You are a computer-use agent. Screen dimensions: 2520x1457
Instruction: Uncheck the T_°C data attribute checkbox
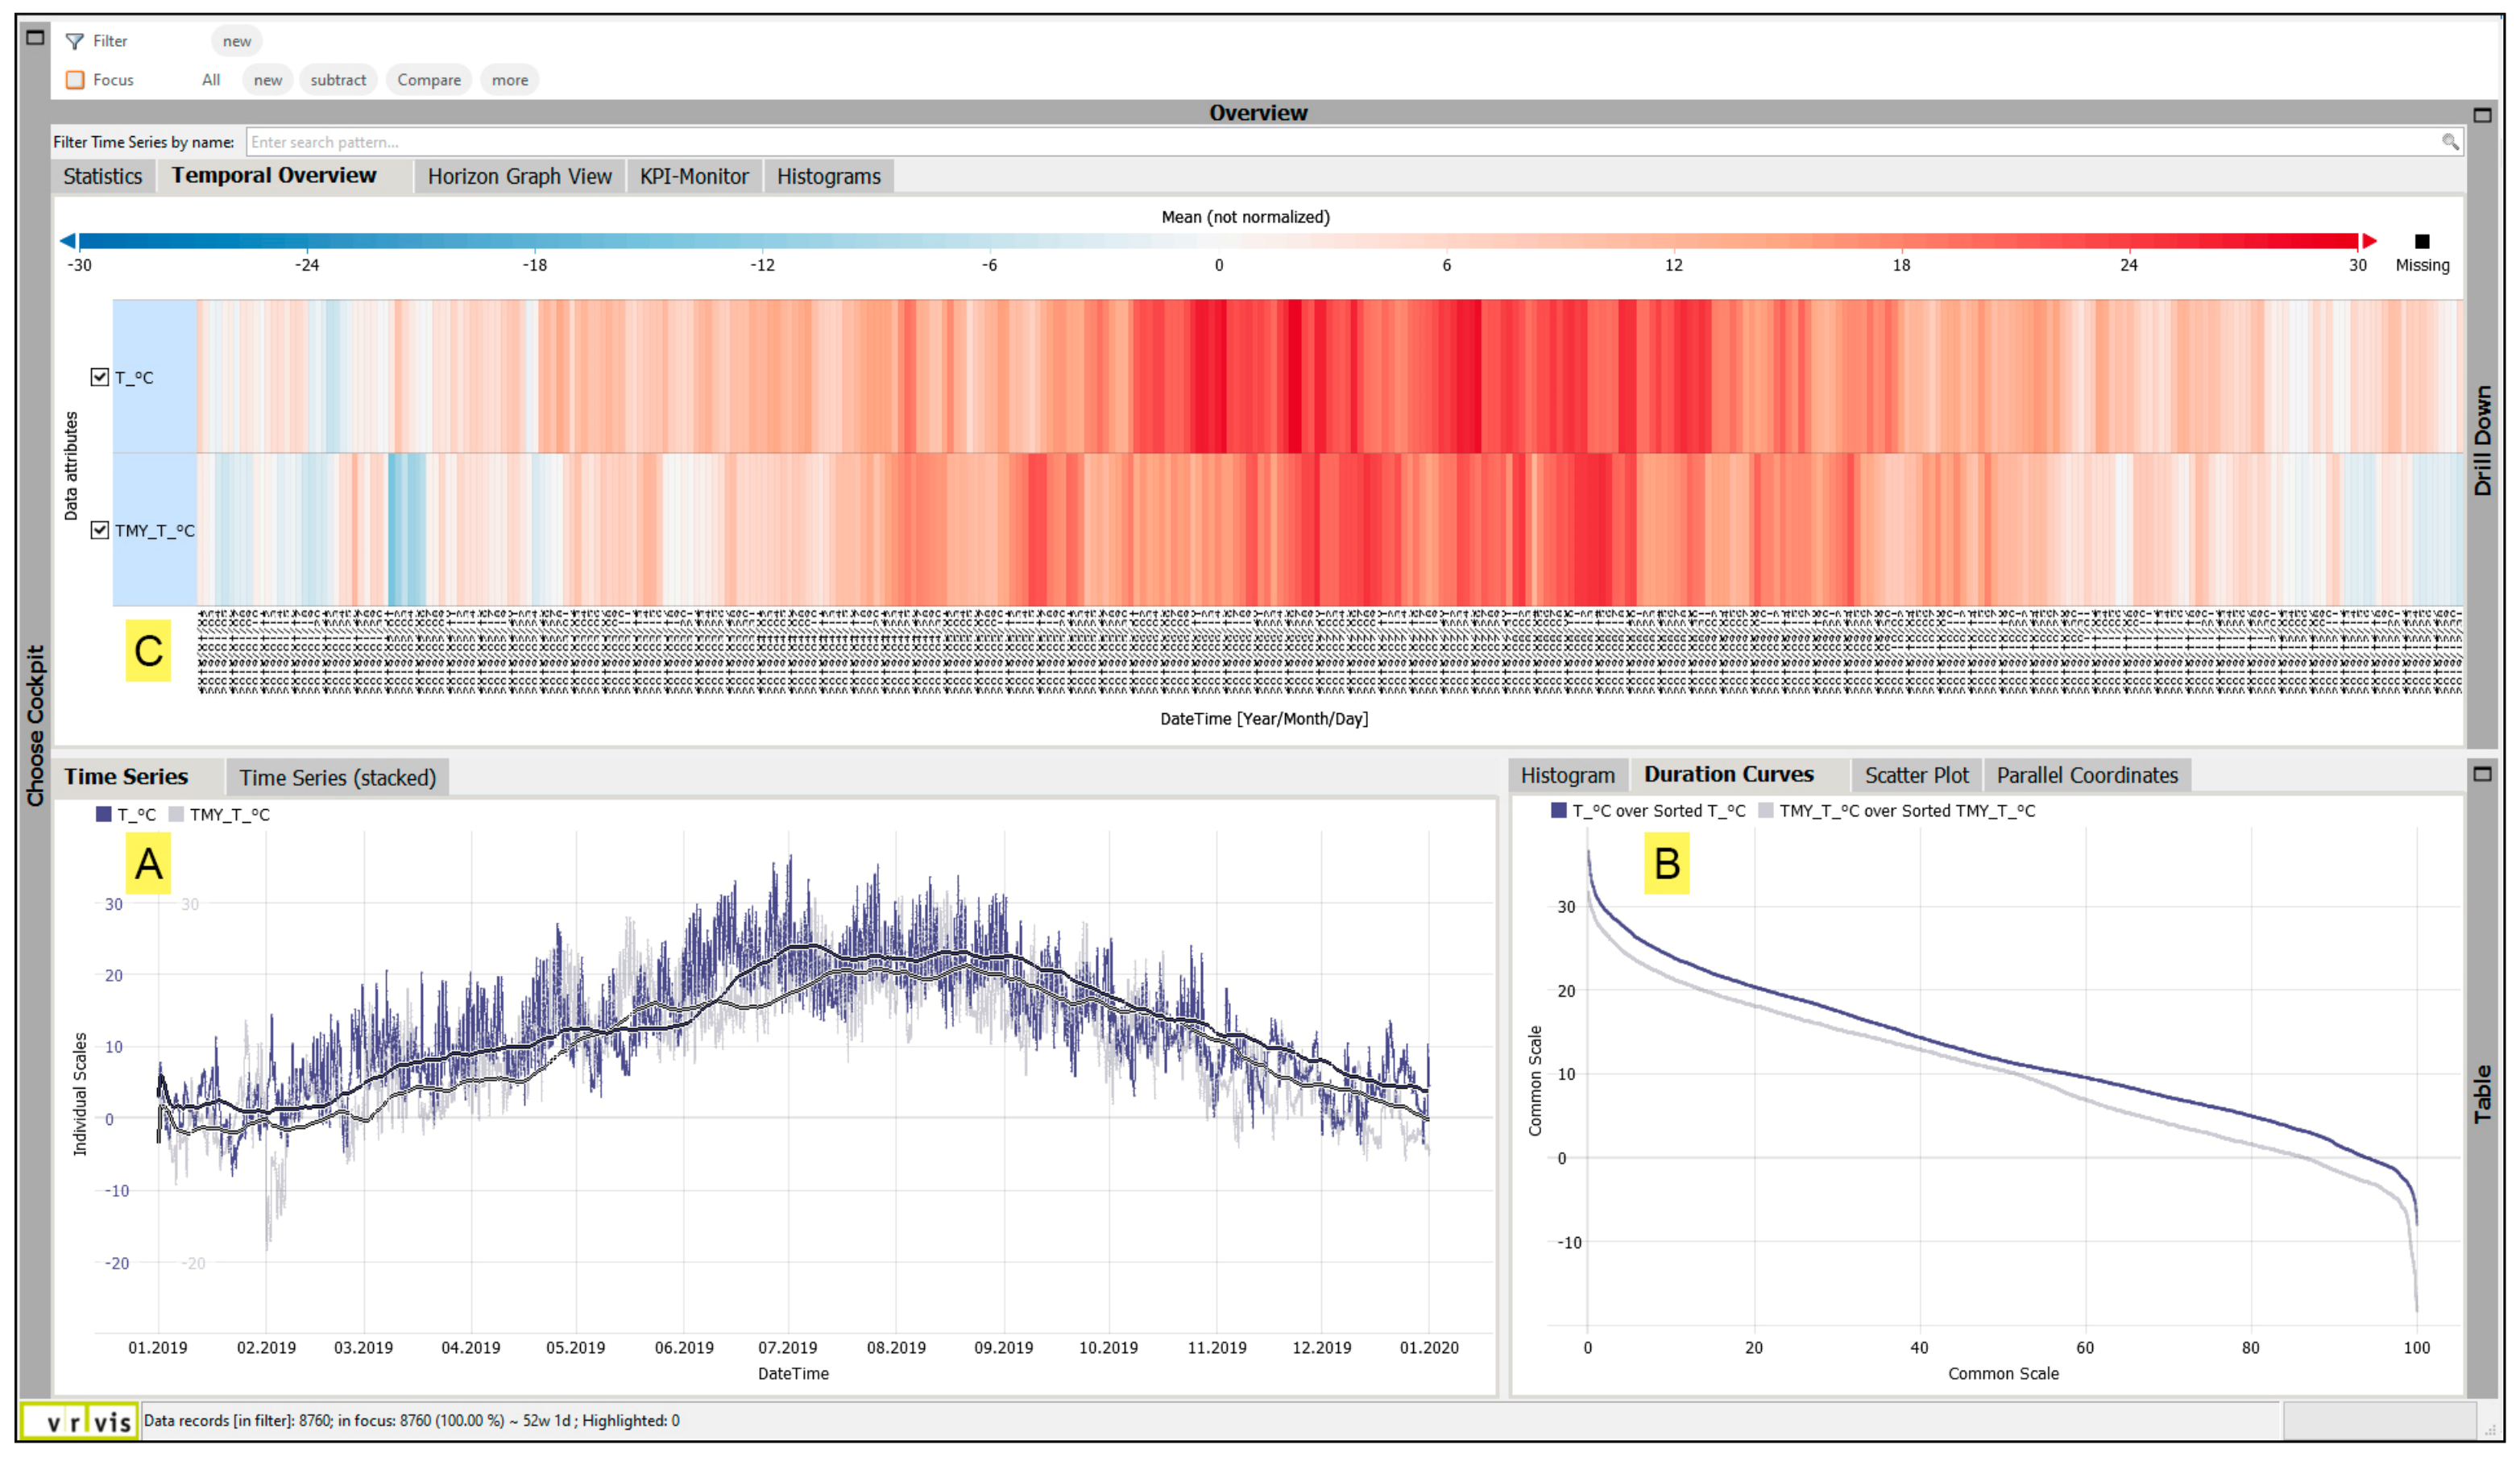pyautogui.click(x=99, y=377)
